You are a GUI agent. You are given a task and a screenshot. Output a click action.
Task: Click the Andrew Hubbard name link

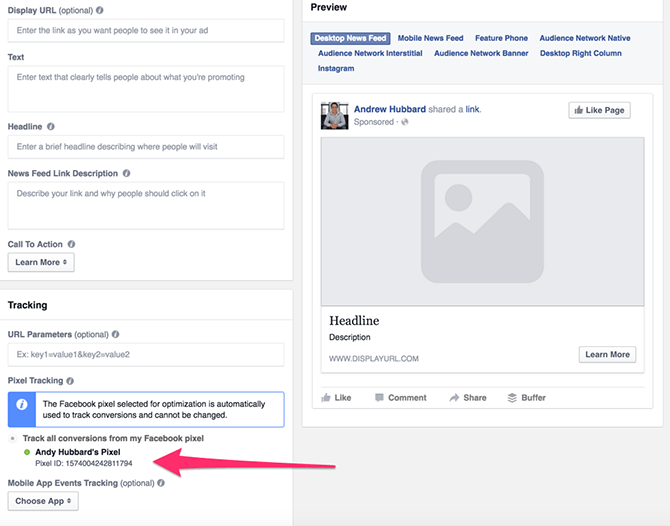point(389,110)
